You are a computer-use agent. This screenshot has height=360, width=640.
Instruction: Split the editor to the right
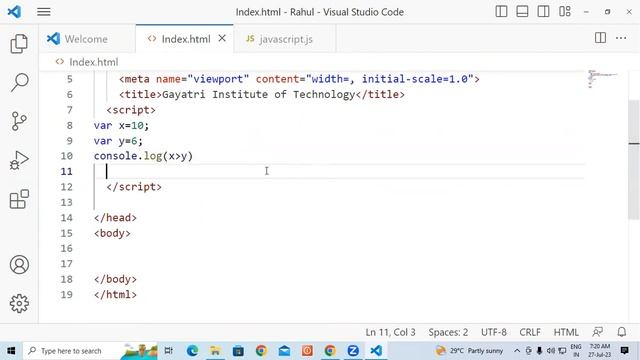click(600, 38)
